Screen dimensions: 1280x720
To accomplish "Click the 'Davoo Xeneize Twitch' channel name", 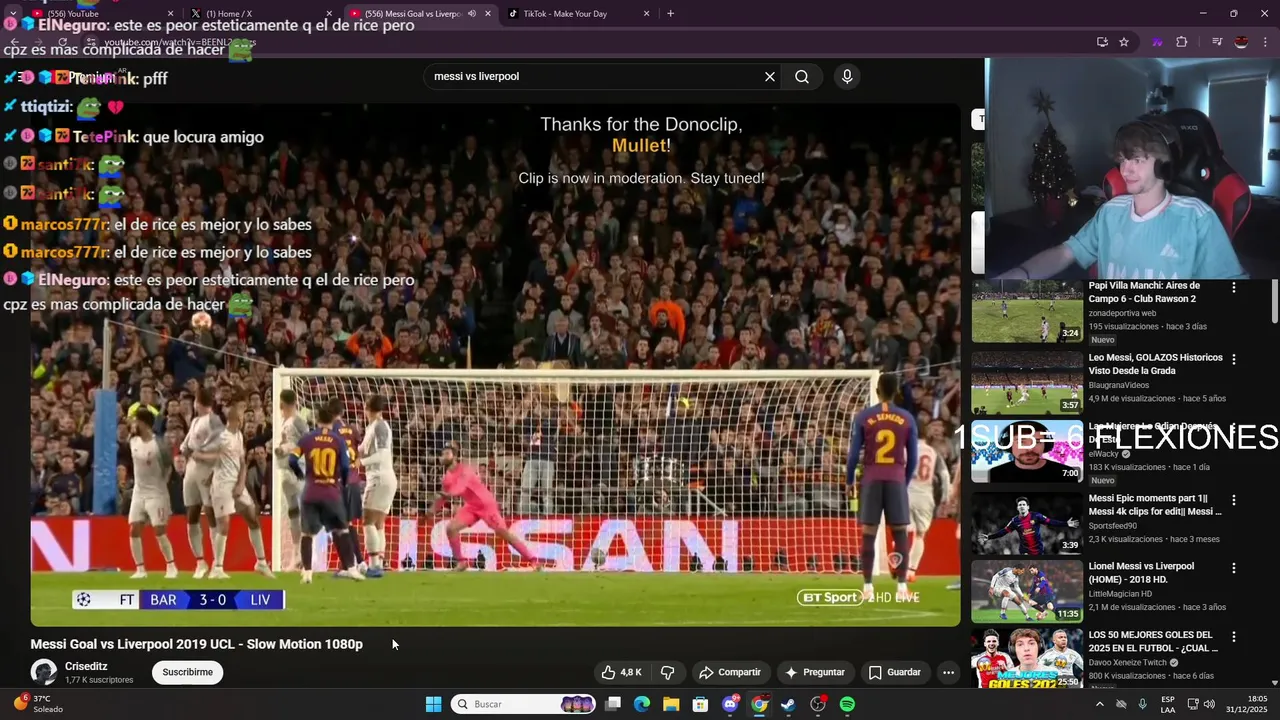I will (1128, 662).
